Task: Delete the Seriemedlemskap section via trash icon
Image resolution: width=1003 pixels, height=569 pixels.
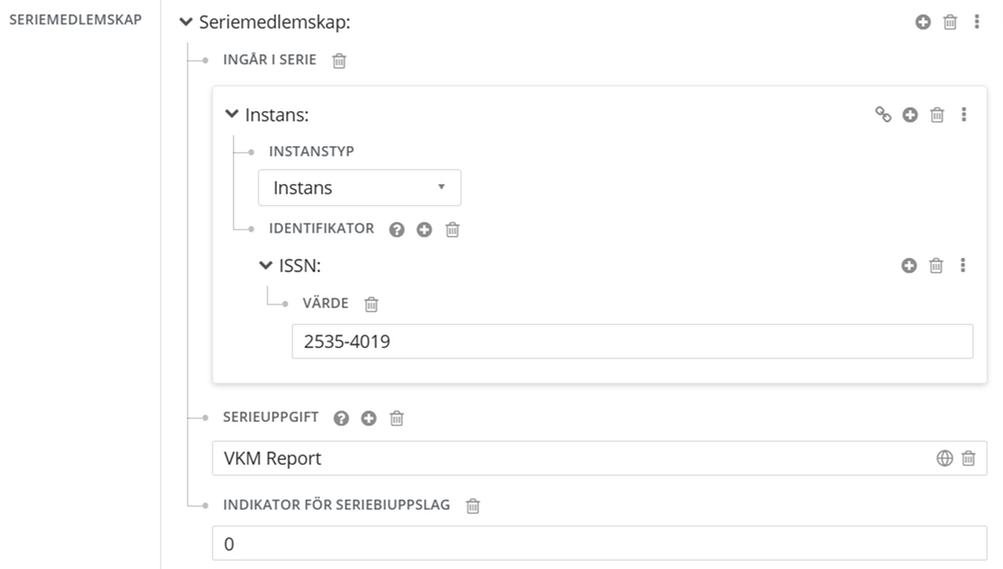Action: [x=950, y=21]
